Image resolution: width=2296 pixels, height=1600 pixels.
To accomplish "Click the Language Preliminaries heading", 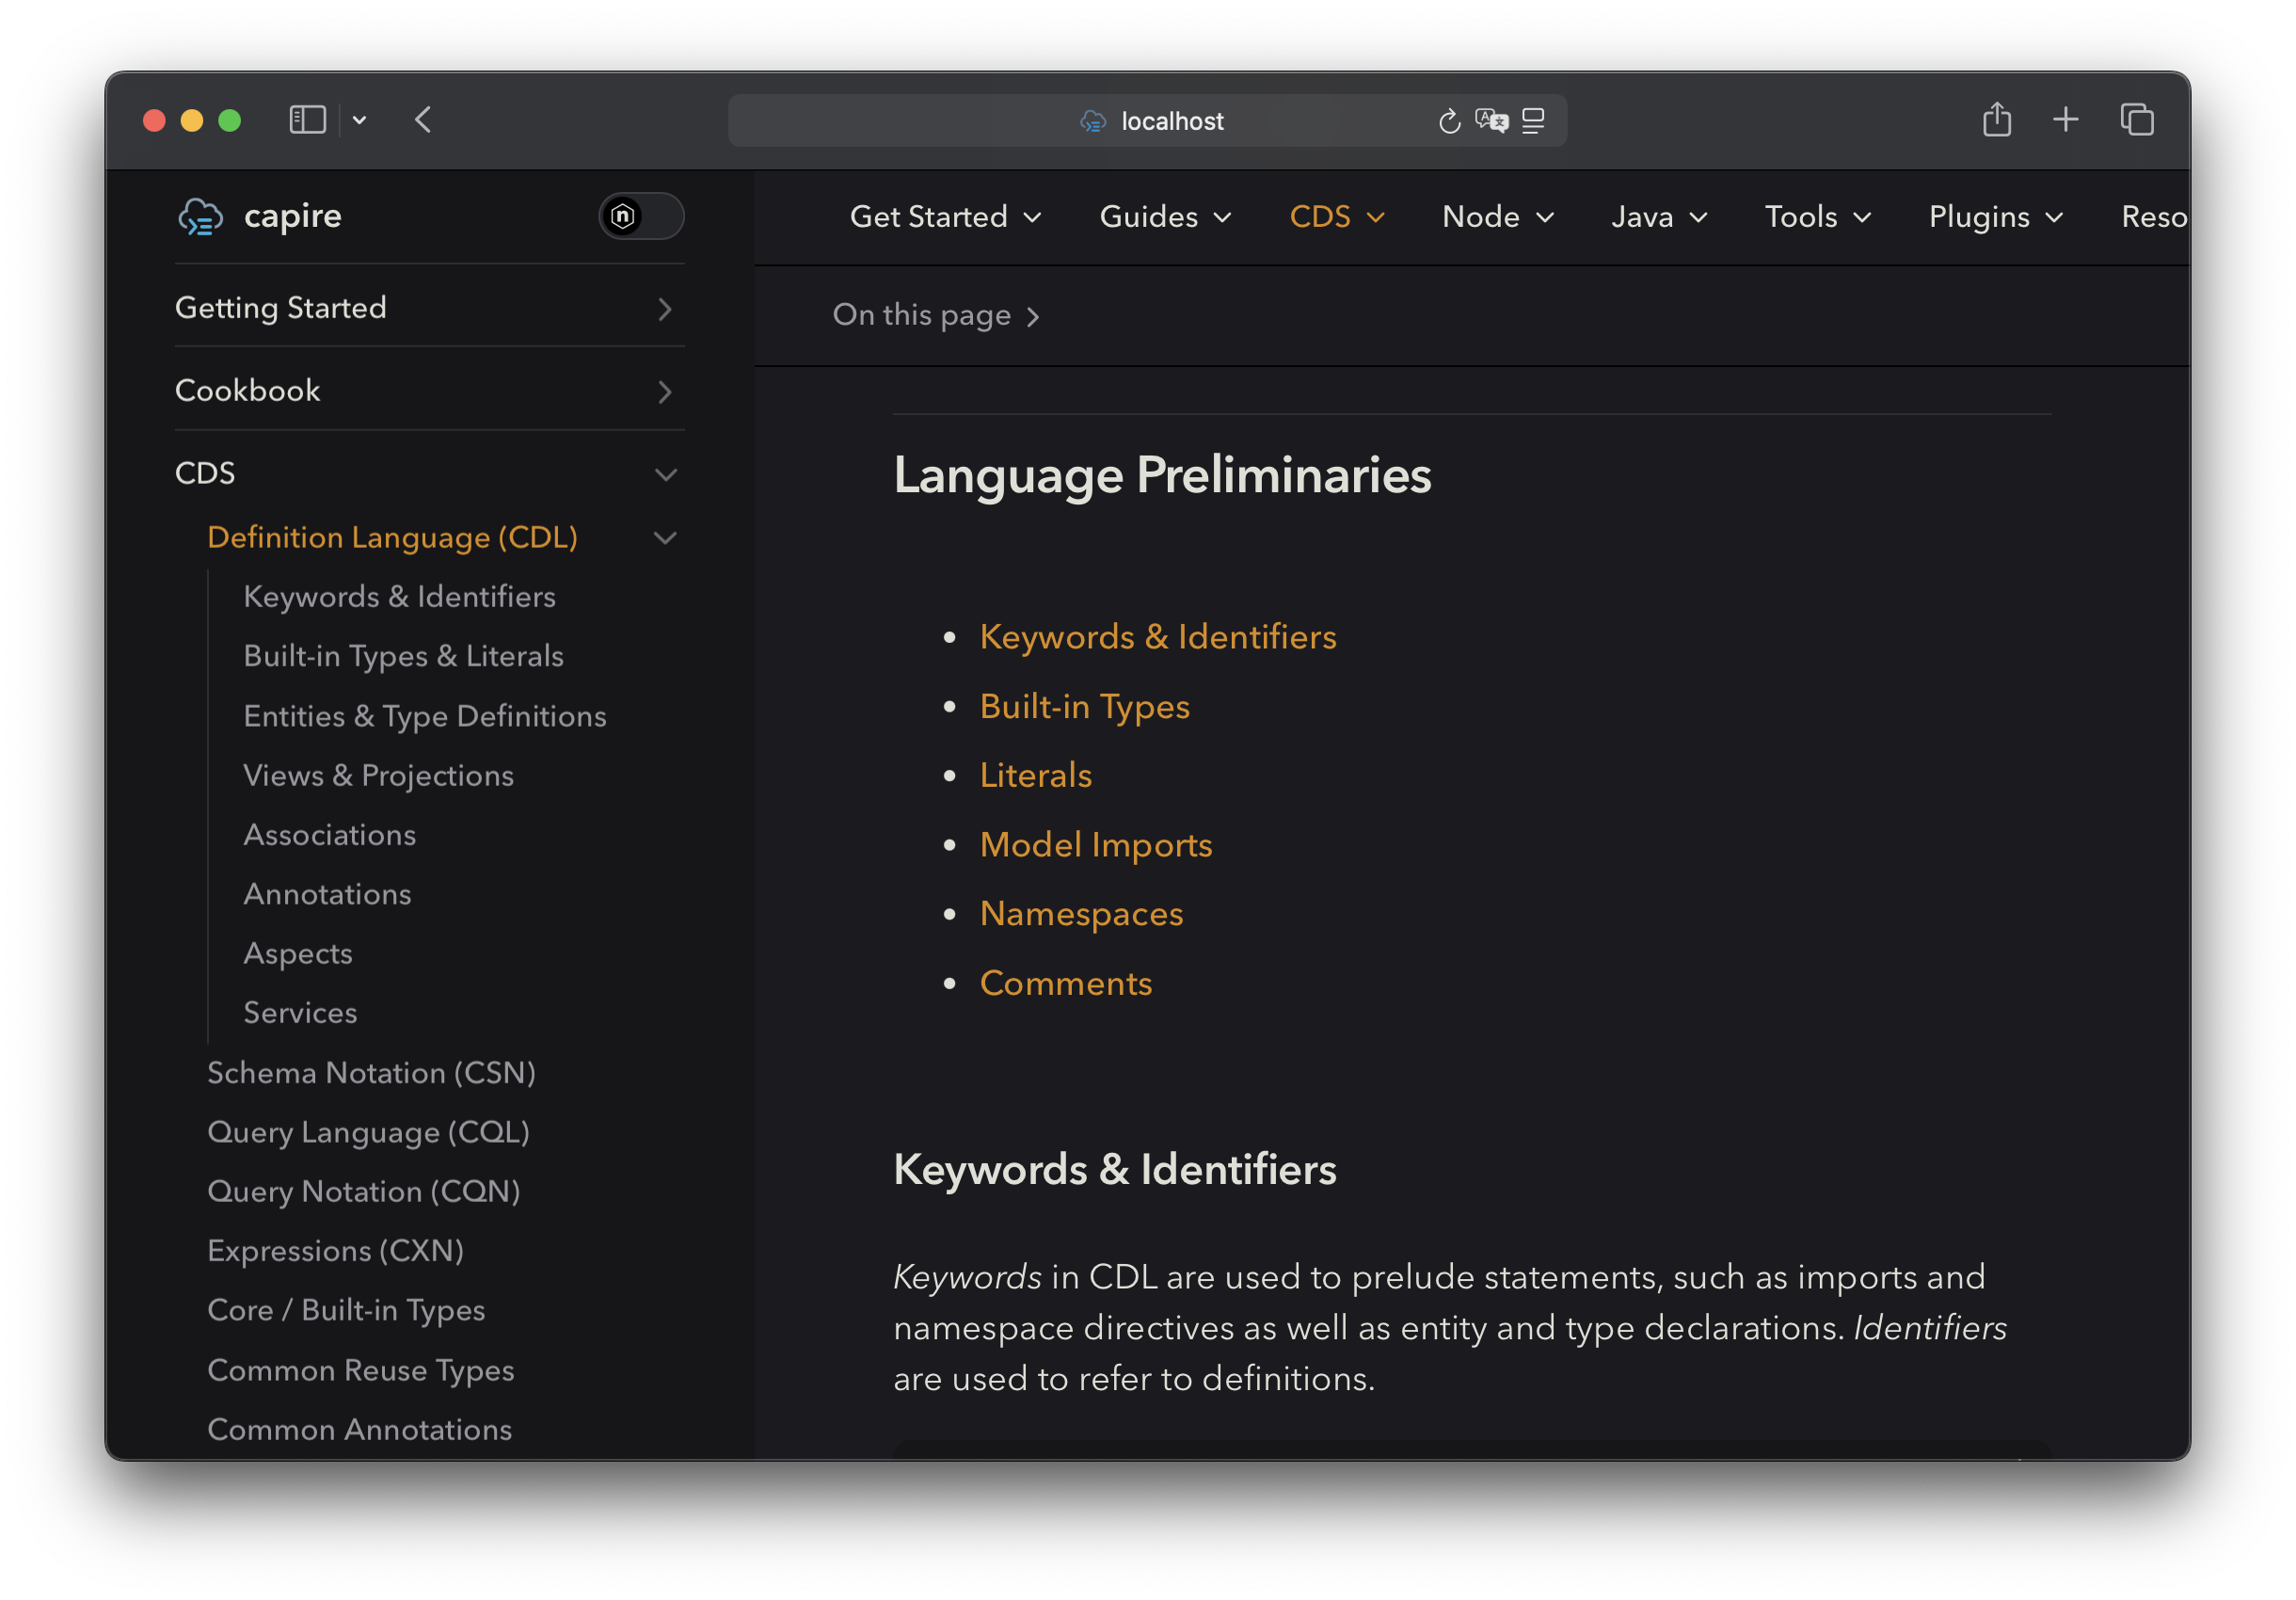I will point(1162,475).
